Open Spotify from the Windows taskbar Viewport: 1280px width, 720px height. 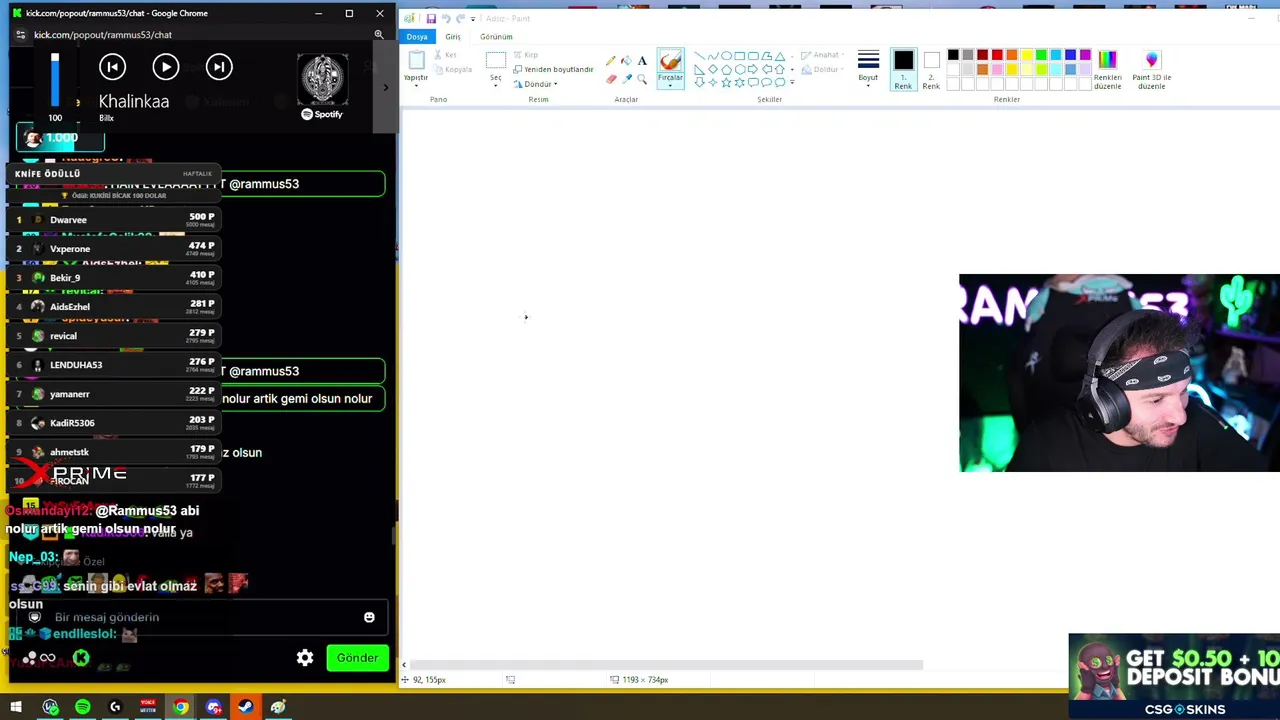click(83, 707)
